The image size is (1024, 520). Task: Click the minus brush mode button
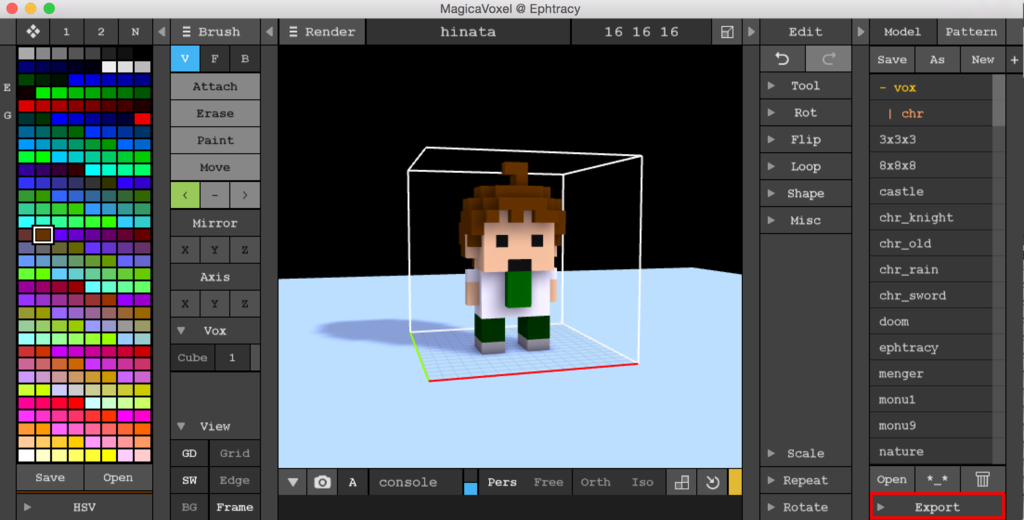click(215, 195)
